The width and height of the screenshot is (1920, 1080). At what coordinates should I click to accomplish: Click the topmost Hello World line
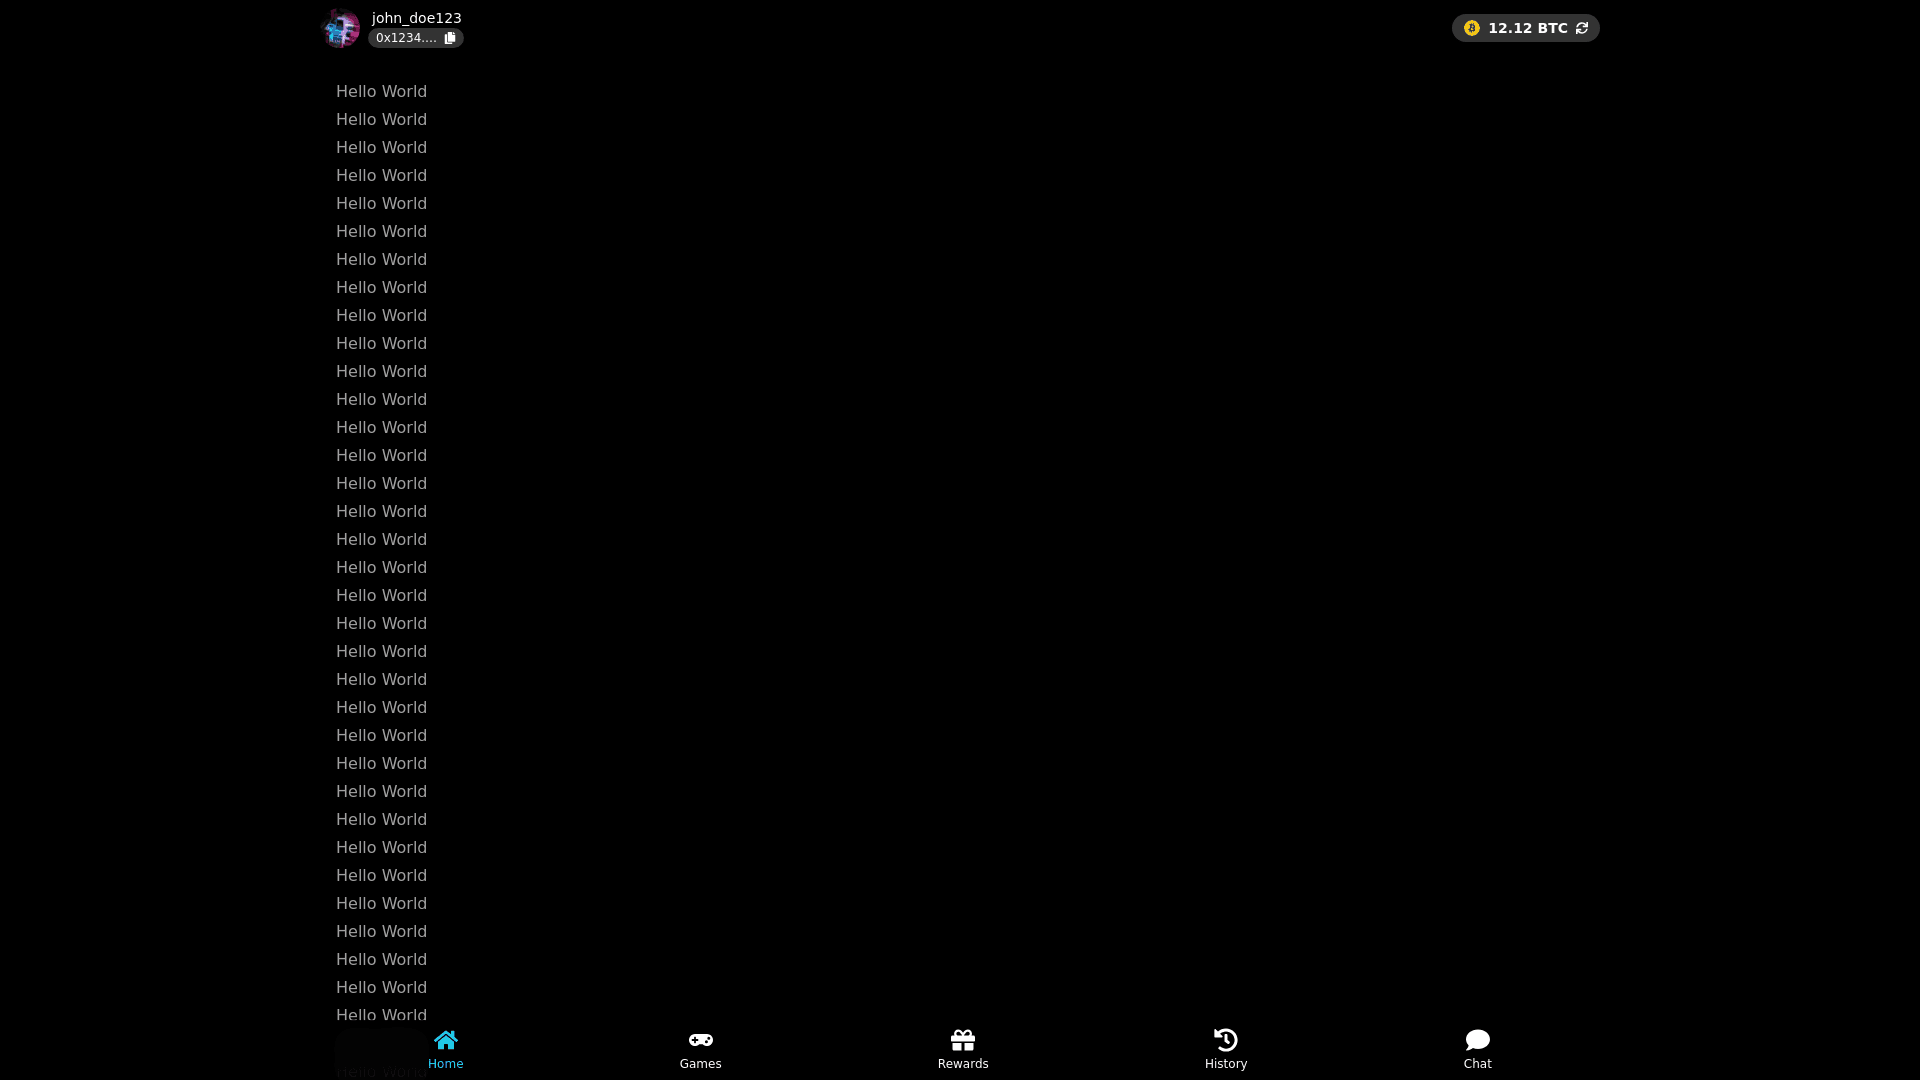pos(381,91)
